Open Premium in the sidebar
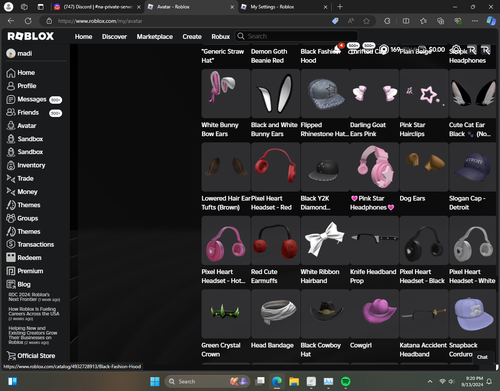 coord(25,271)
